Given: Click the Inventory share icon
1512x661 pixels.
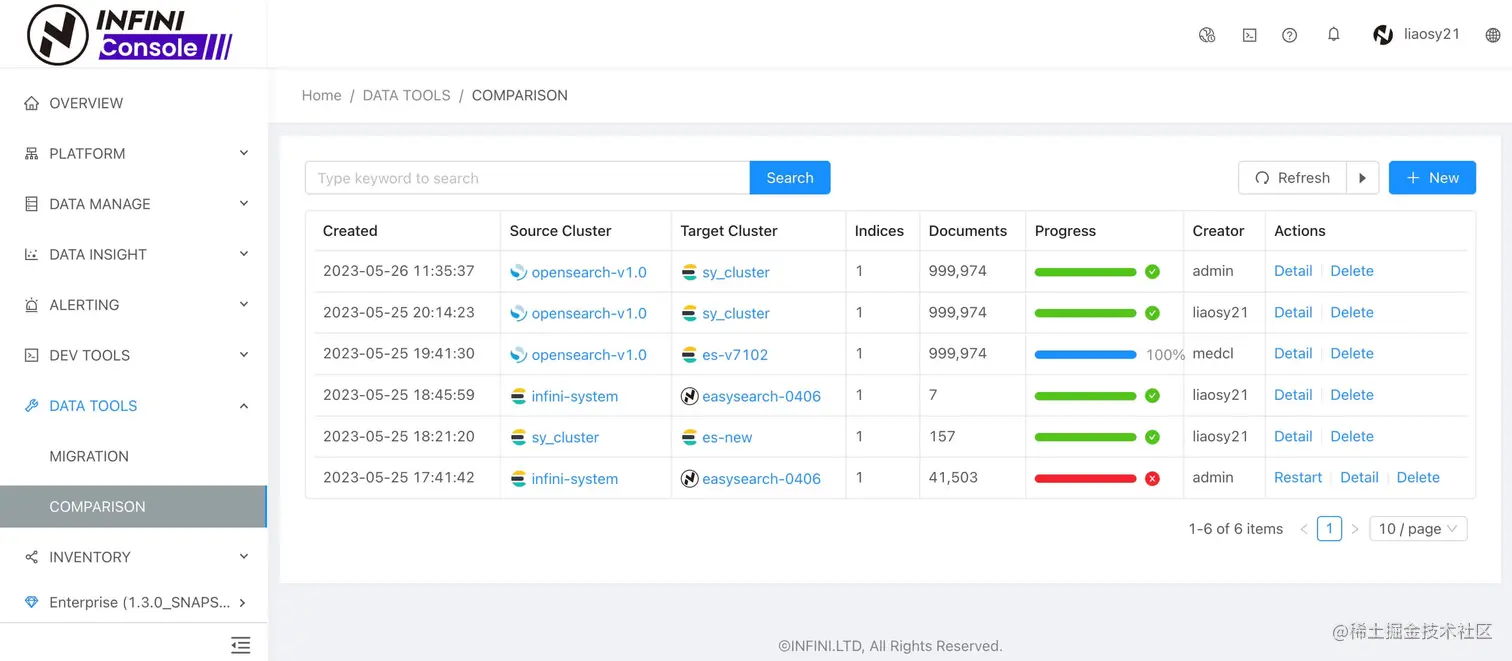Looking at the screenshot, I should click(x=31, y=557).
